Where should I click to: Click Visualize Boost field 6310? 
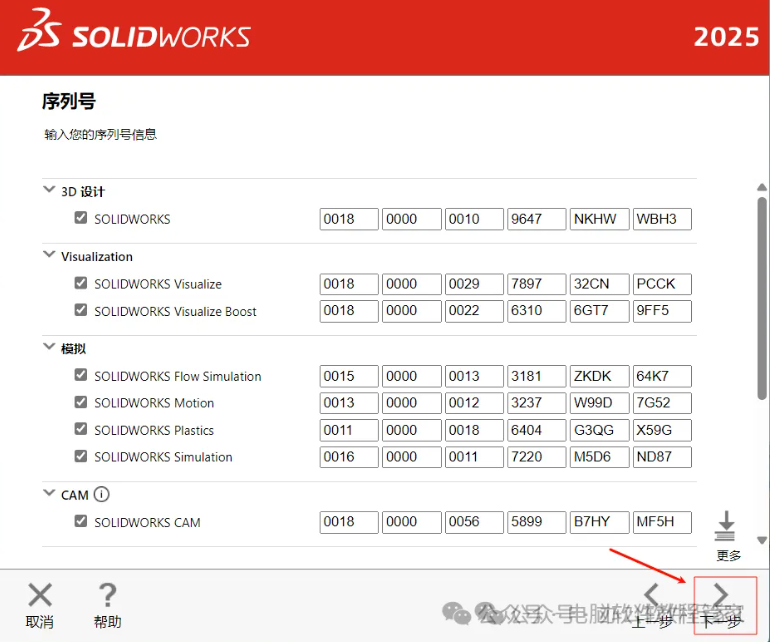(536, 311)
